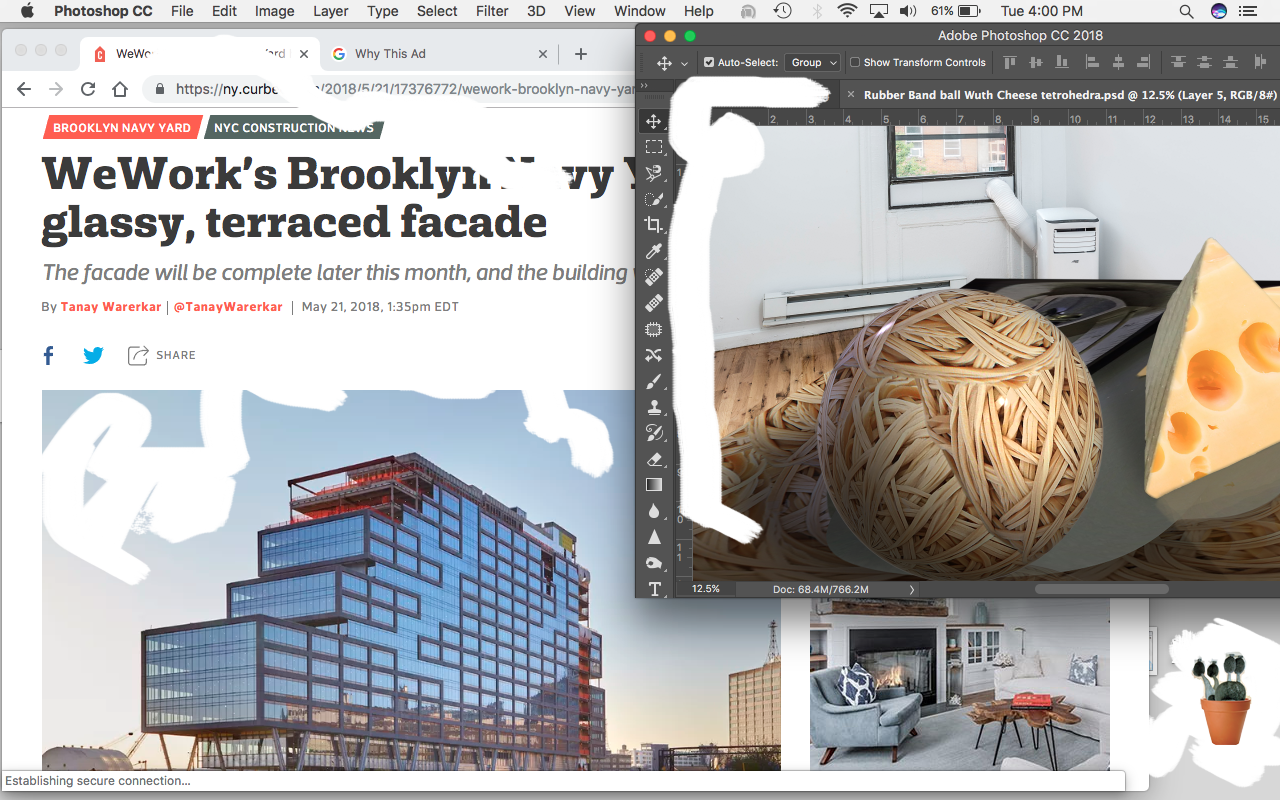
Task: Select the Eyedropper tool
Action: tap(653, 251)
